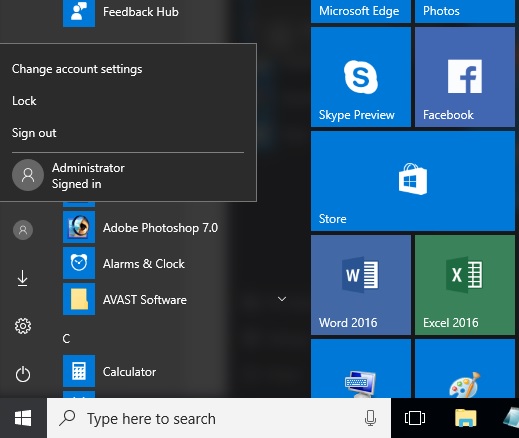Image resolution: width=519 pixels, height=438 pixels.
Task: Click the Alarms & Clock label
Action: 144,264
